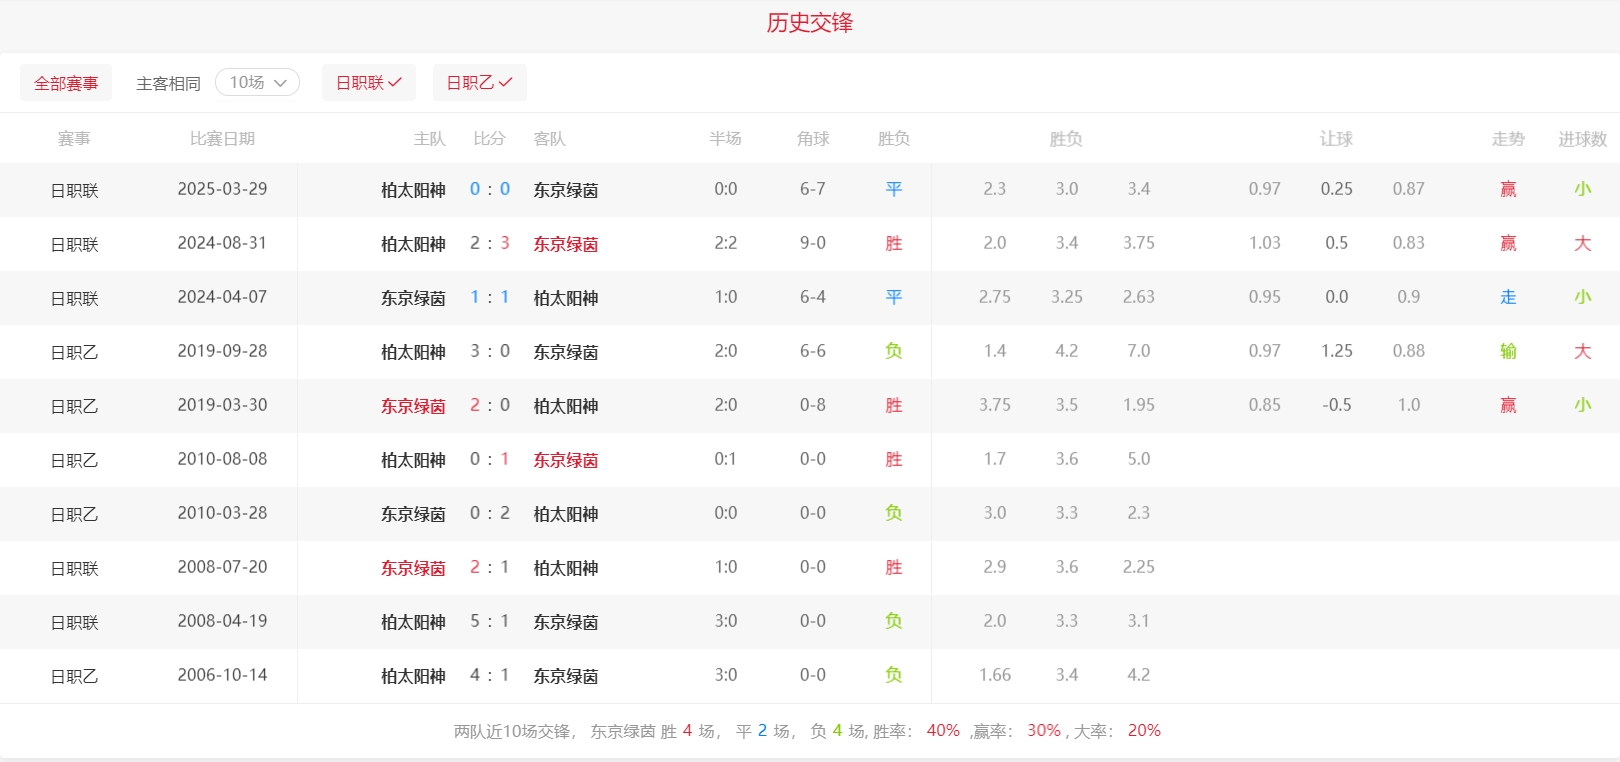The image size is (1620, 762).
Task: Click the 5:1 score for 2008-04-19
Action: [x=490, y=621]
